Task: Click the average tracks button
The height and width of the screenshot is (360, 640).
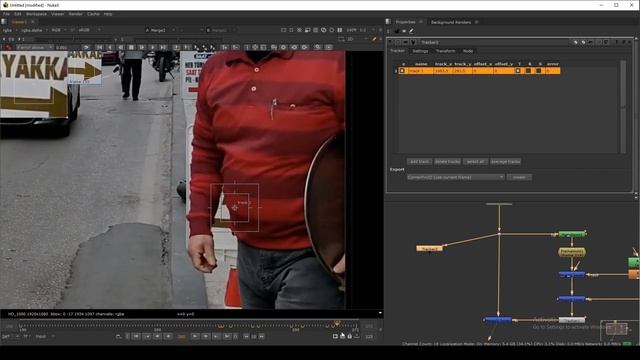Action: [x=505, y=162]
